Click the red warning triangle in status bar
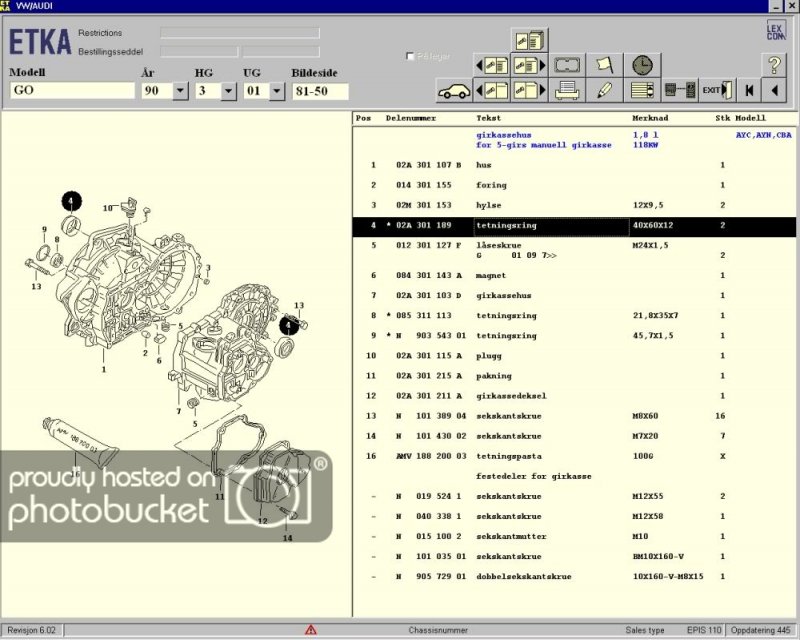The width and height of the screenshot is (800, 640). pos(311,630)
